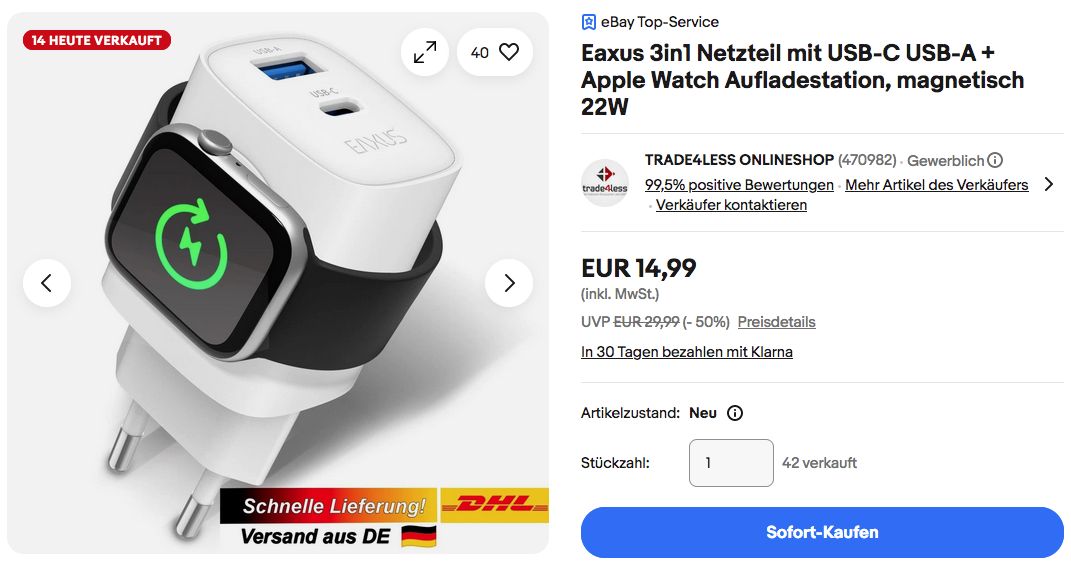This screenshot has height=563, width=1071.
Task: Click the Sofort-Kaufen button
Action: [x=822, y=532]
